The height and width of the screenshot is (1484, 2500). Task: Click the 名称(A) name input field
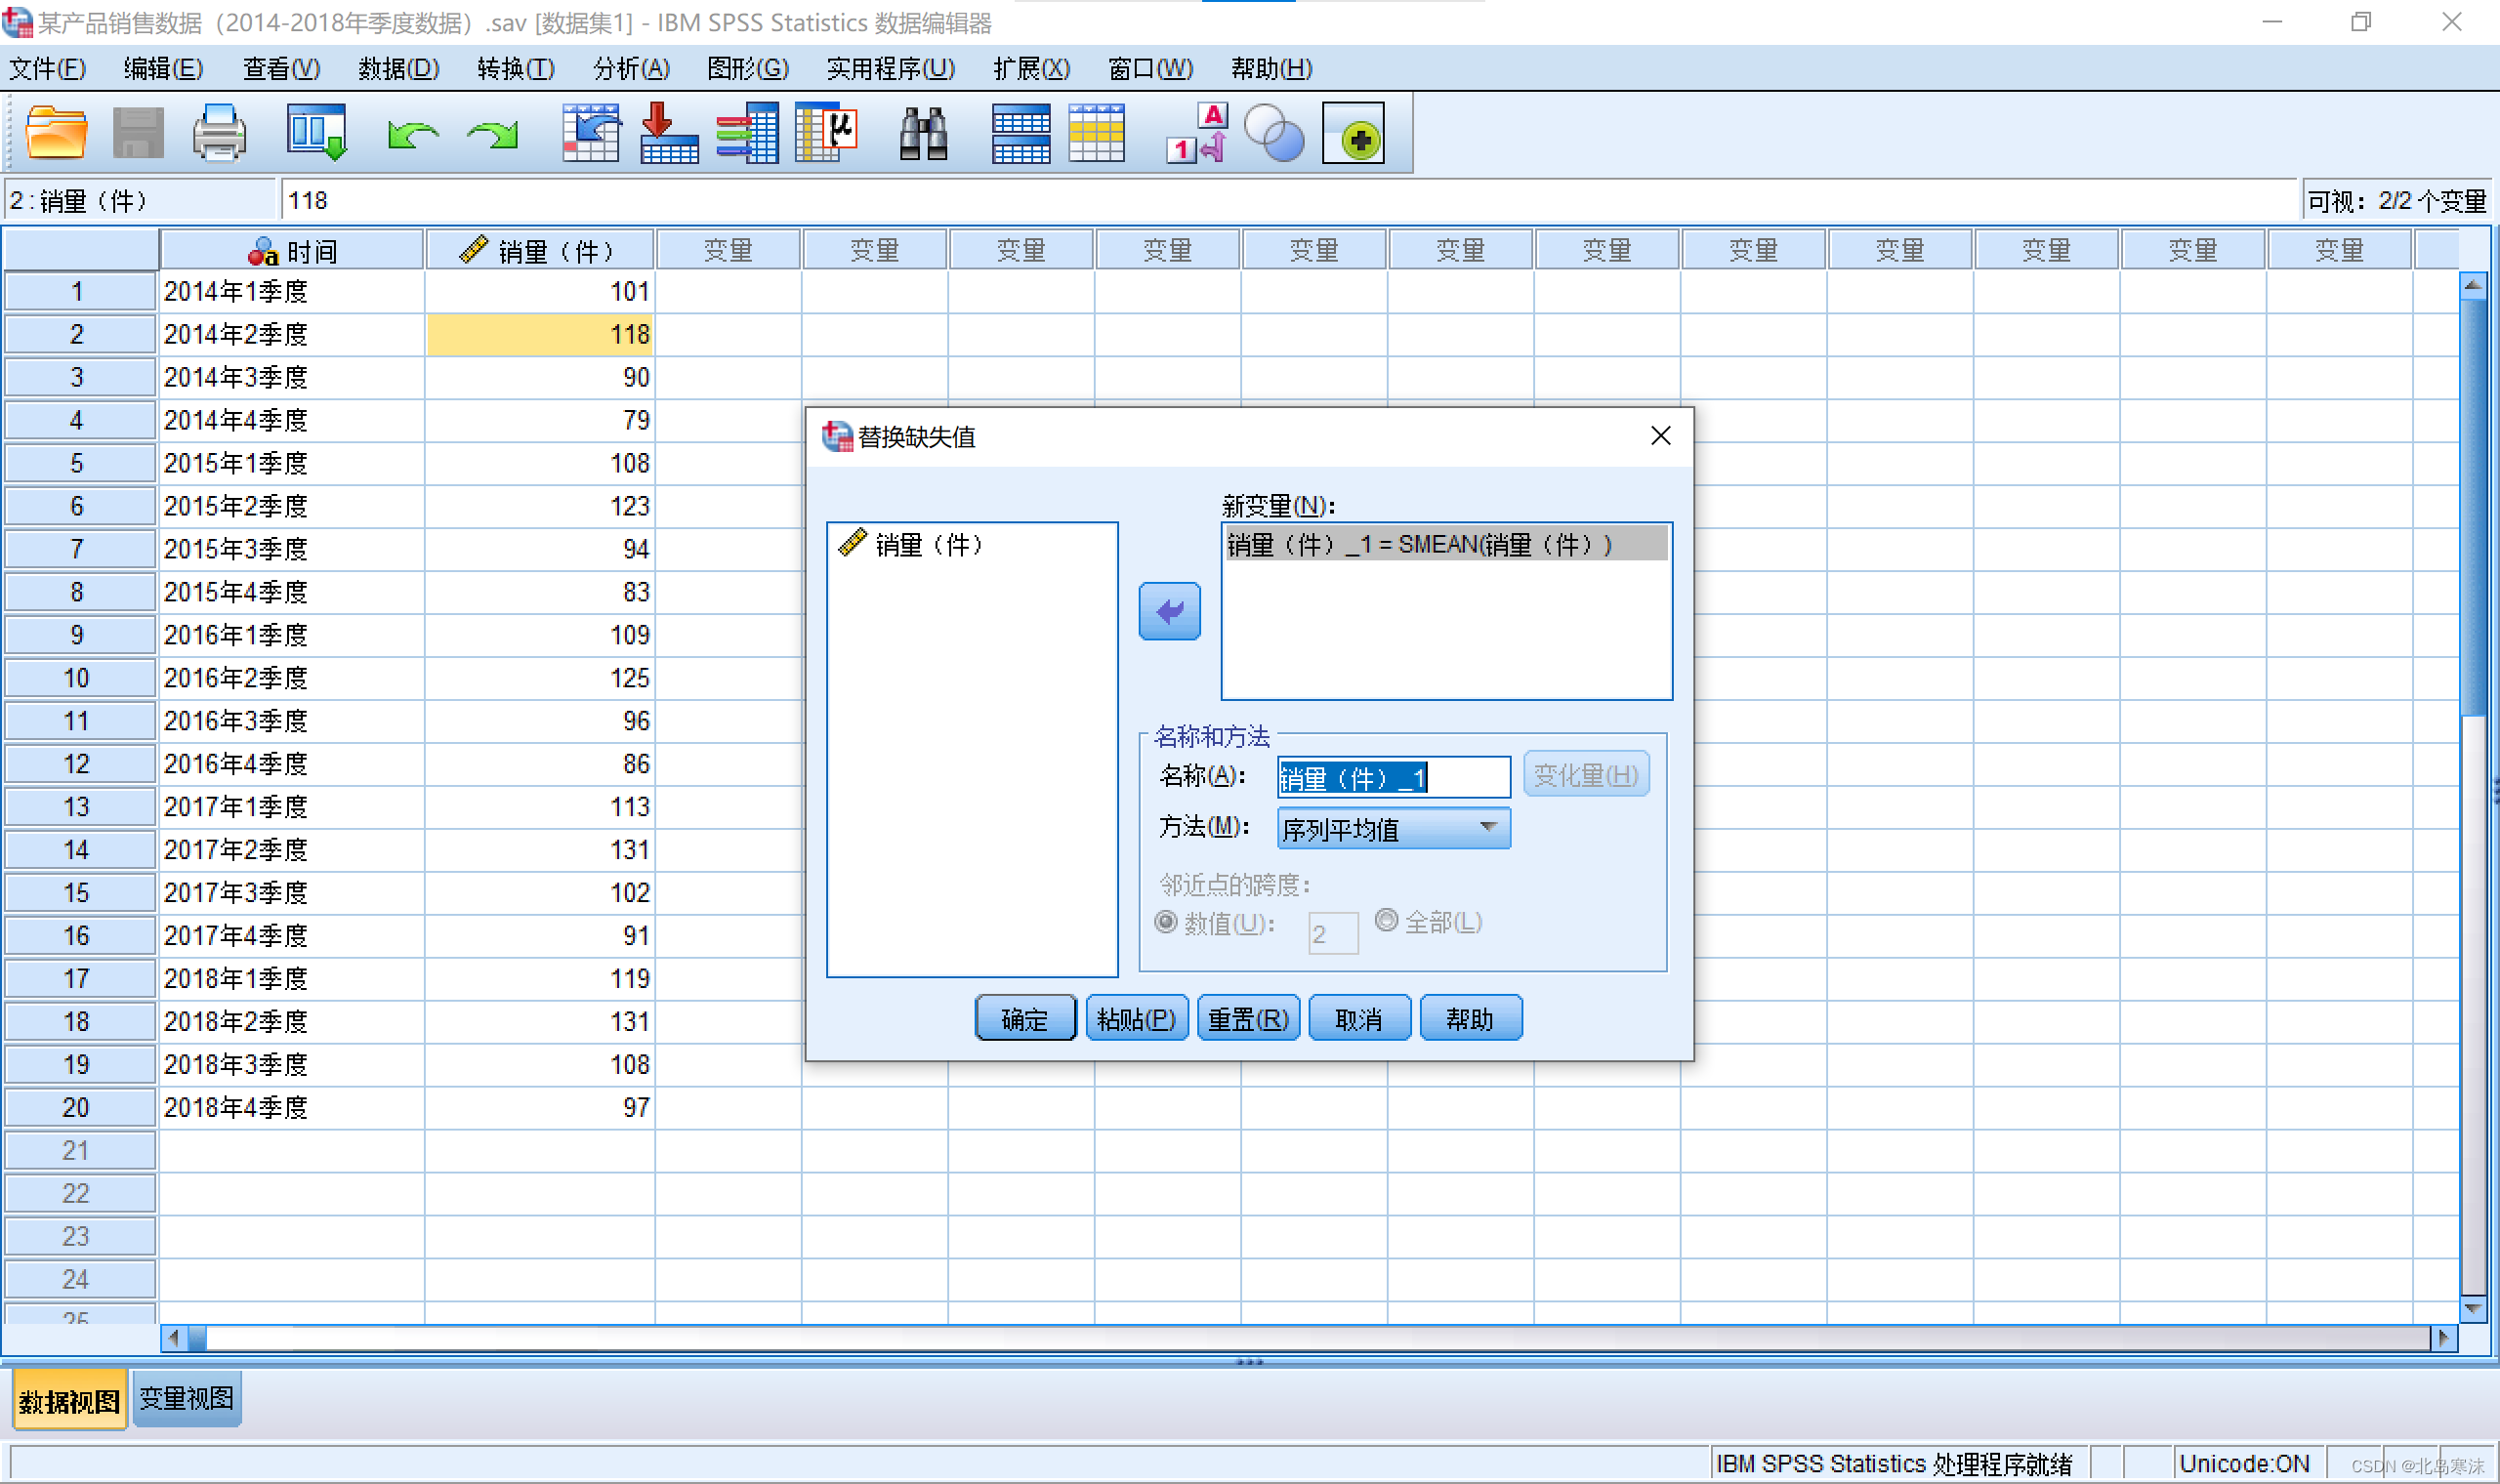pyautogui.click(x=1392, y=777)
